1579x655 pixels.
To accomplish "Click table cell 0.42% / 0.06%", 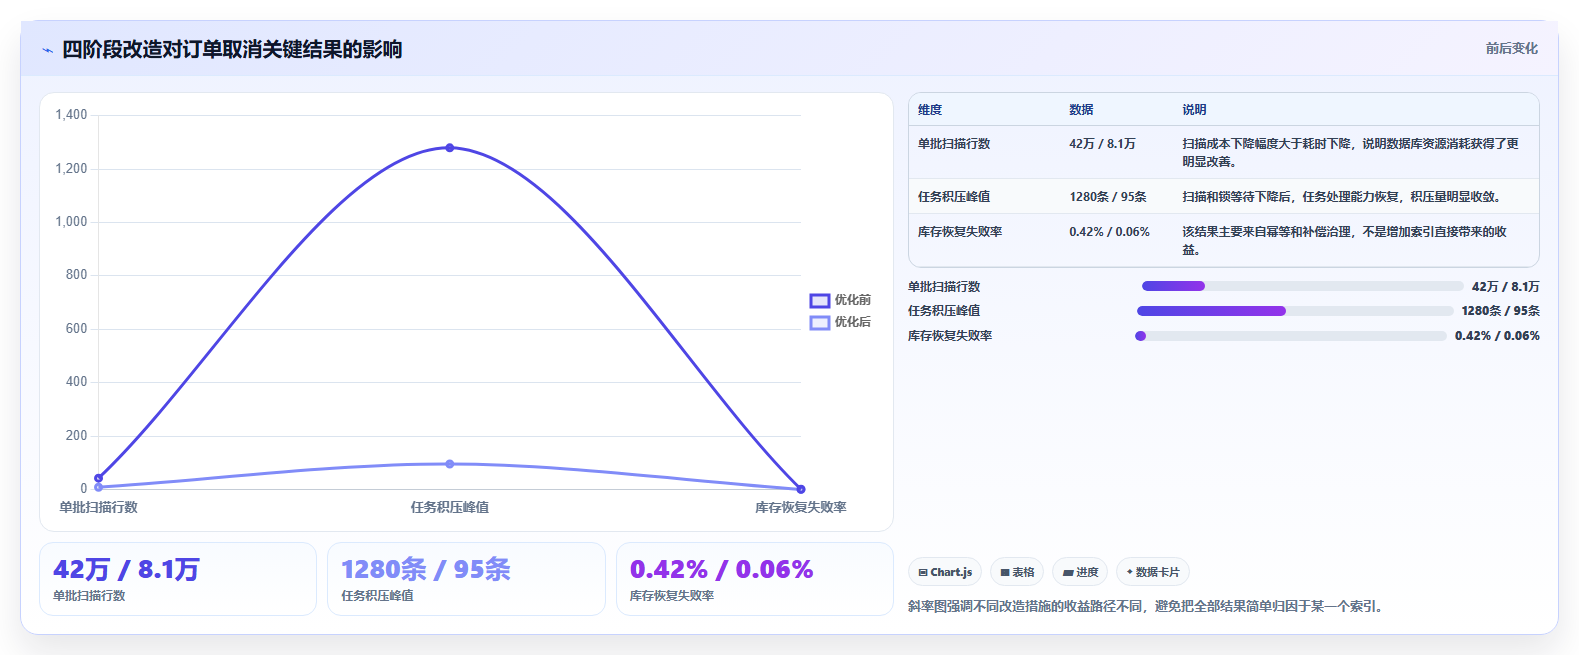I will 1109,232.
